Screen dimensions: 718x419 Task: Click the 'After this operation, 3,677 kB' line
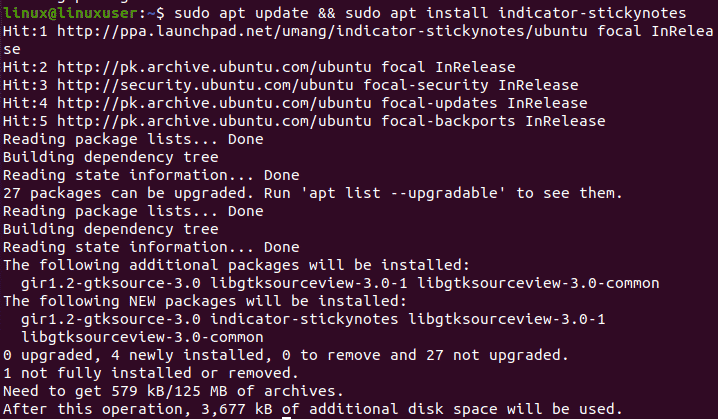[x=313, y=409]
